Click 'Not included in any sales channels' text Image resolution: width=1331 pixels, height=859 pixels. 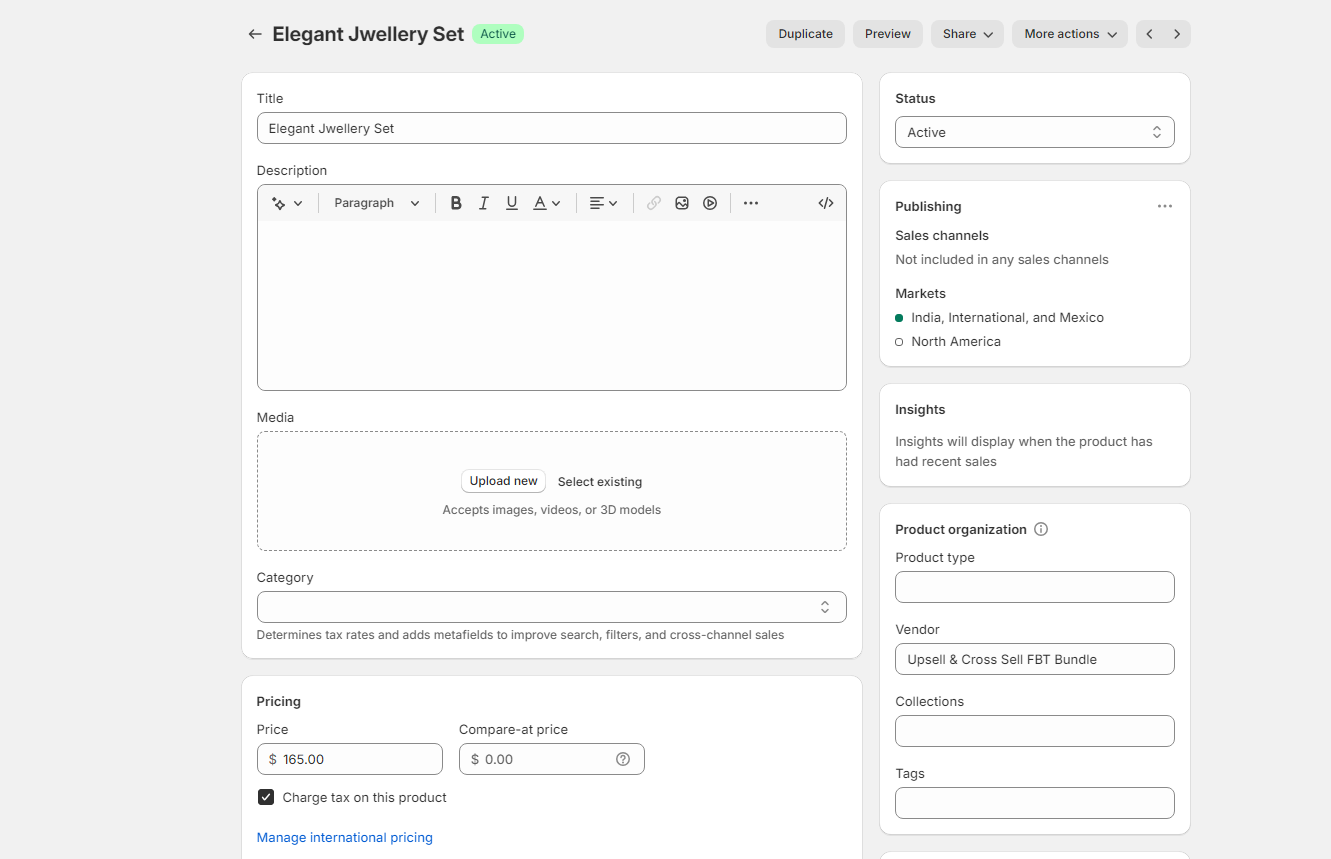[x=1002, y=259]
